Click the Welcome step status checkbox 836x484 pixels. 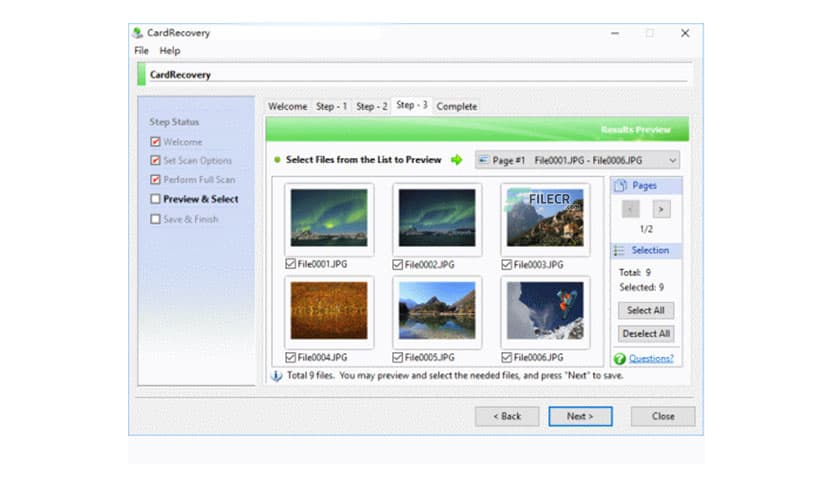[x=155, y=142]
